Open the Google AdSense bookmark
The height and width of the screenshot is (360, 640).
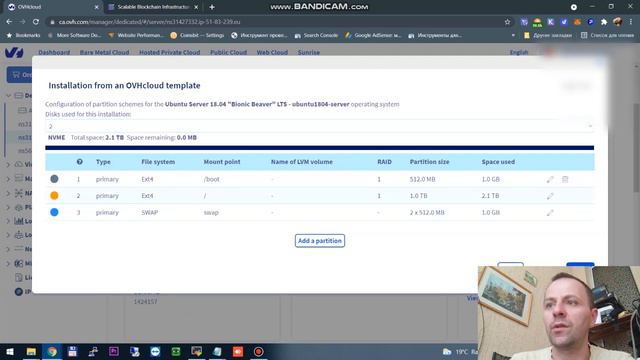pyautogui.click(x=373, y=36)
